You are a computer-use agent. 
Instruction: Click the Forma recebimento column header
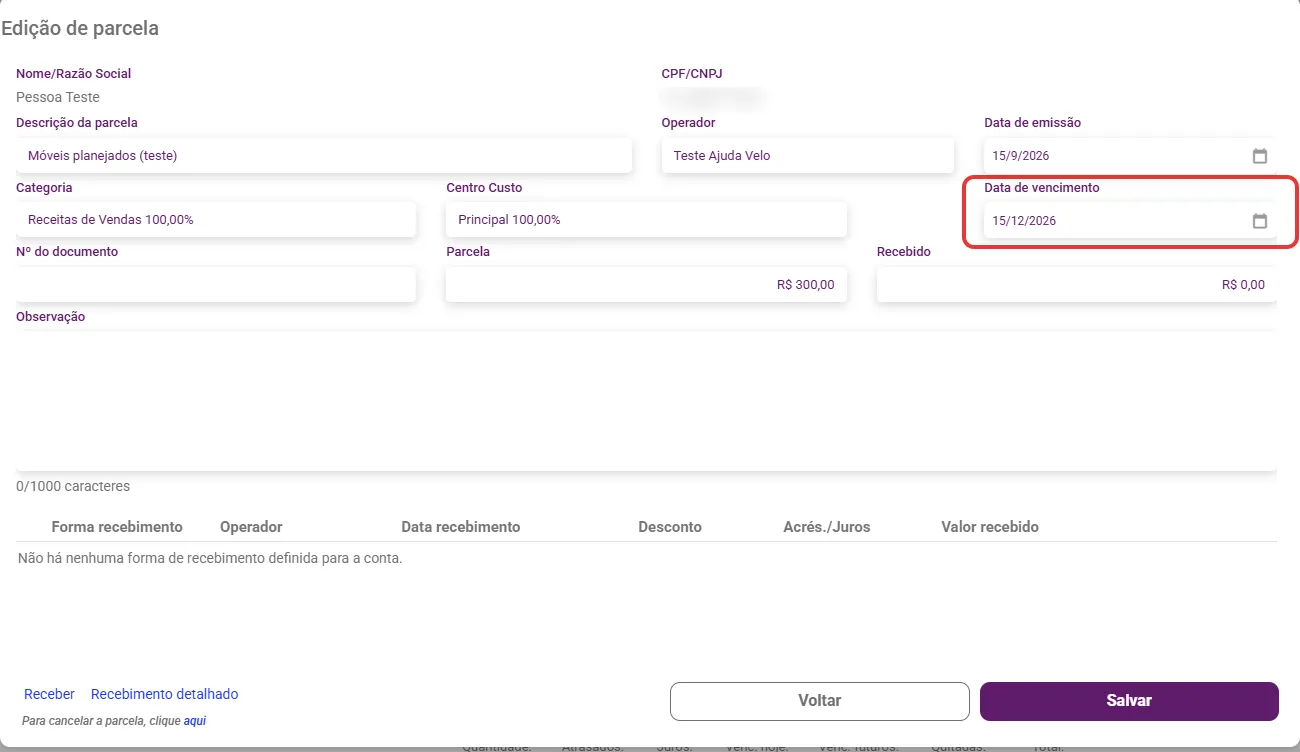117,527
